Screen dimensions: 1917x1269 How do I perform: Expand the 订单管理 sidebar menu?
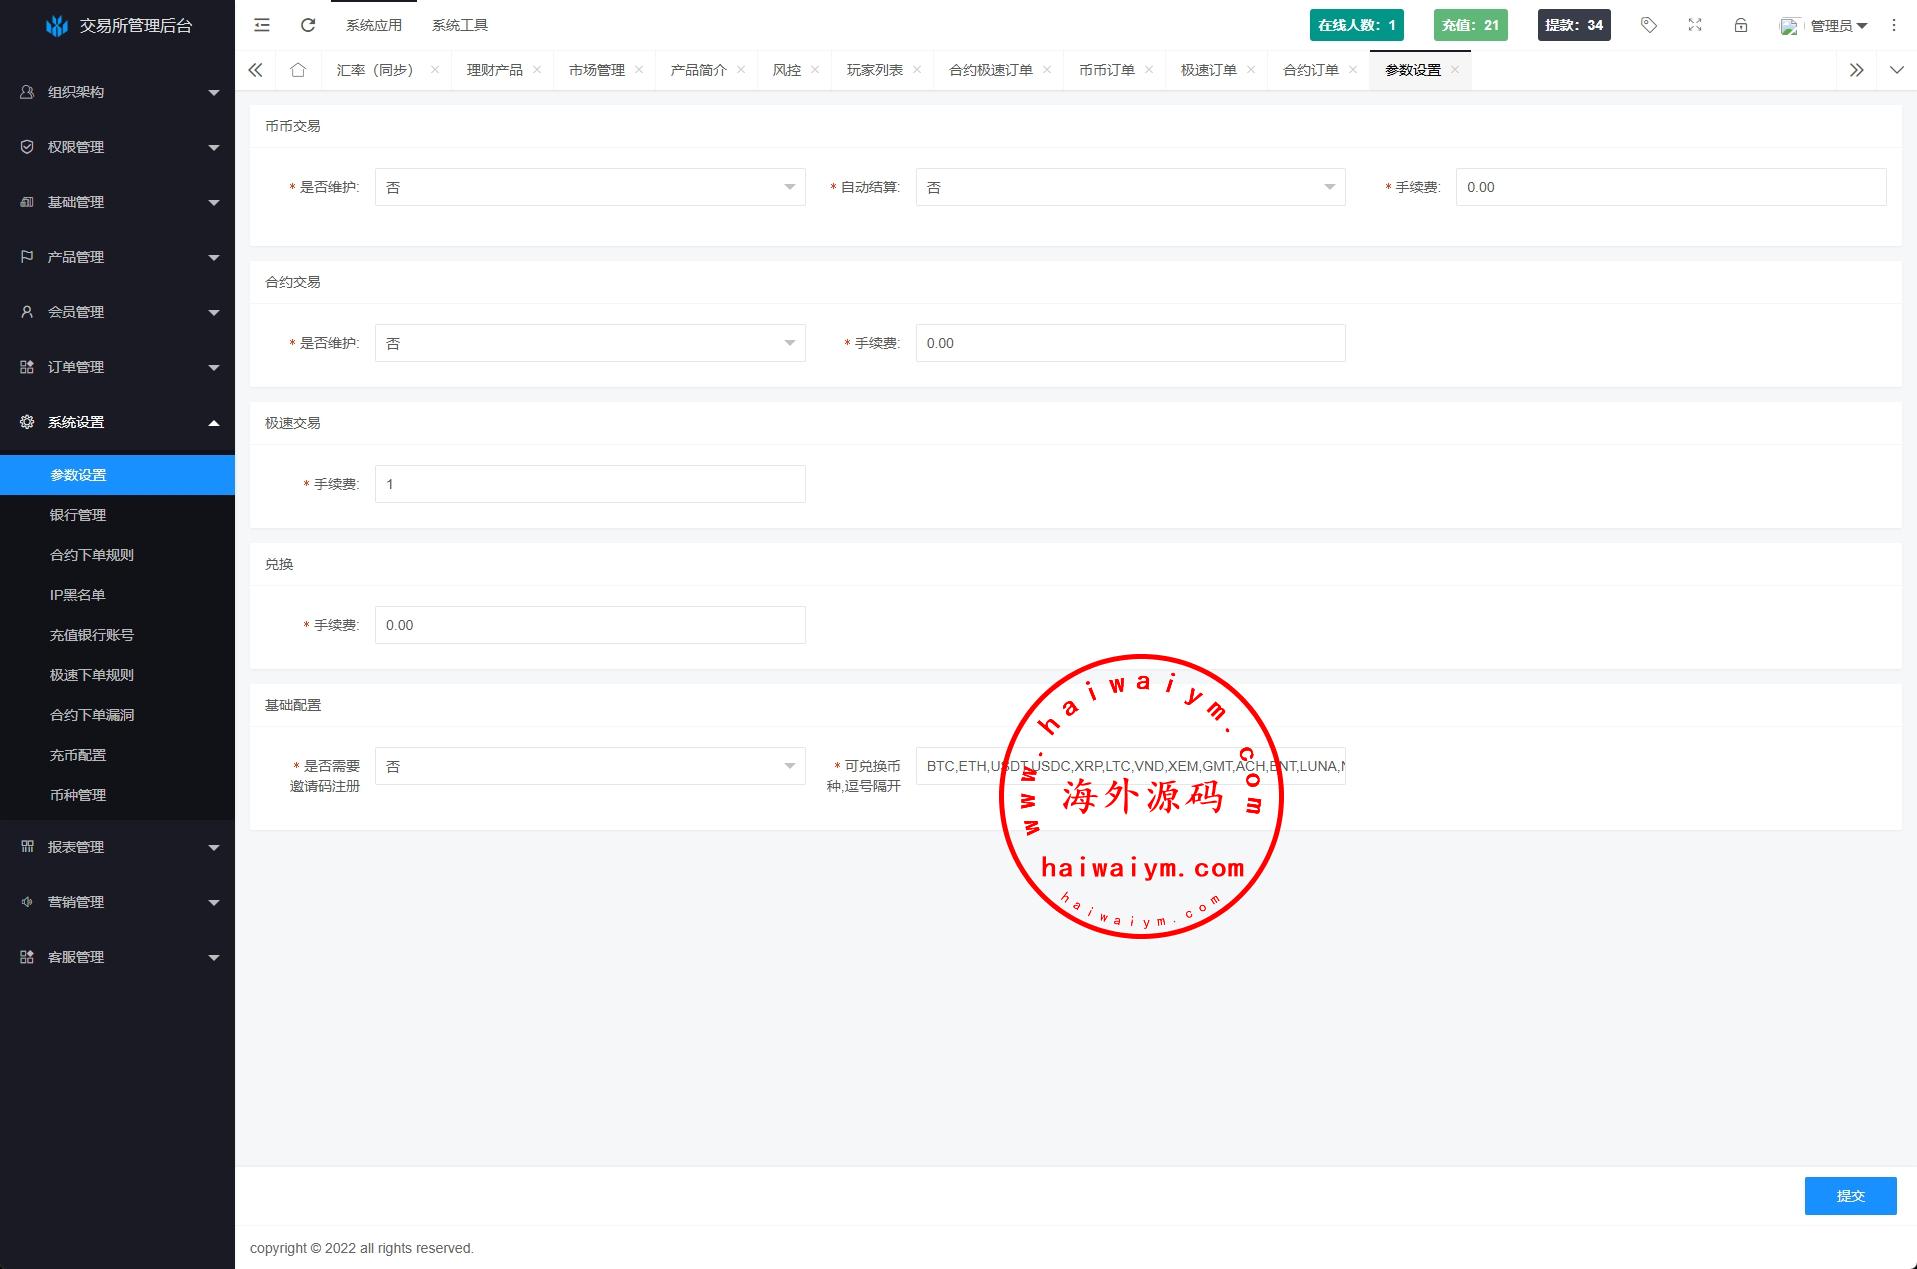point(118,367)
